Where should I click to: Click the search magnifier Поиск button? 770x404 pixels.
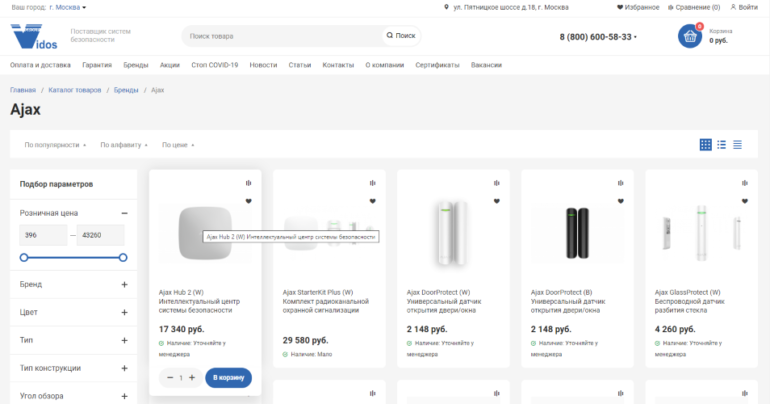(x=401, y=35)
